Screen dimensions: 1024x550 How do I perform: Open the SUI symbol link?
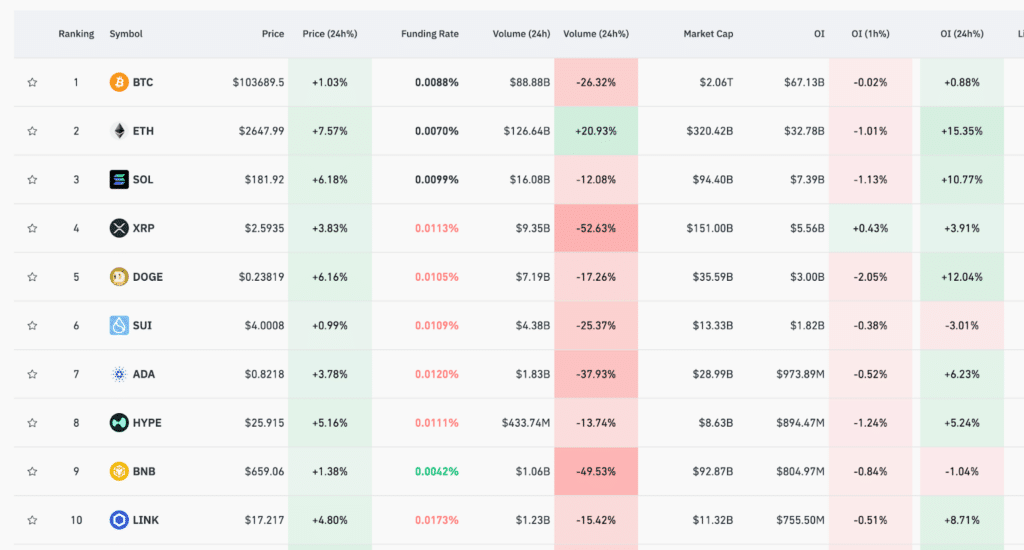pyautogui.click(x=142, y=325)
